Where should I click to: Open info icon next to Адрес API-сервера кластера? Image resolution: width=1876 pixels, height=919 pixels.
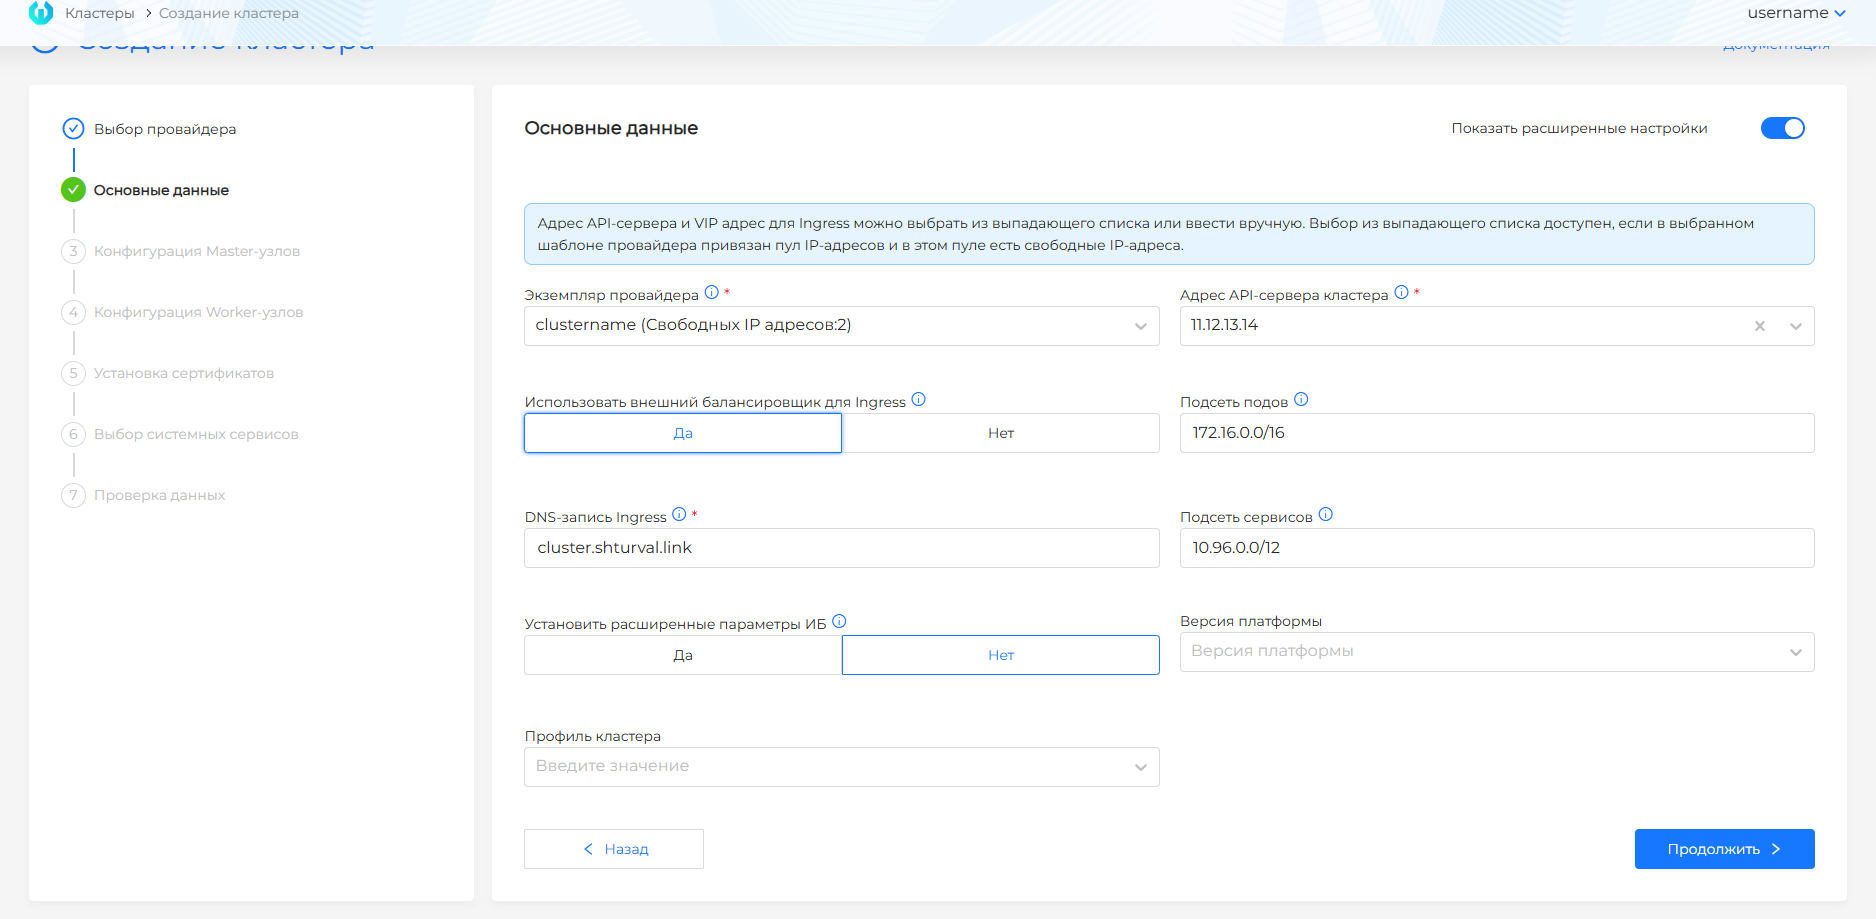pos(1402,292)
